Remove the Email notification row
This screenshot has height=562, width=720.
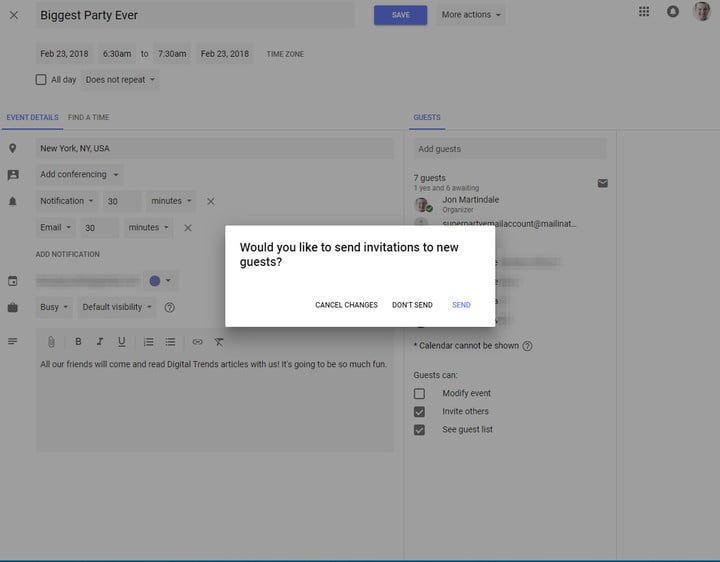tap(187, 228)
